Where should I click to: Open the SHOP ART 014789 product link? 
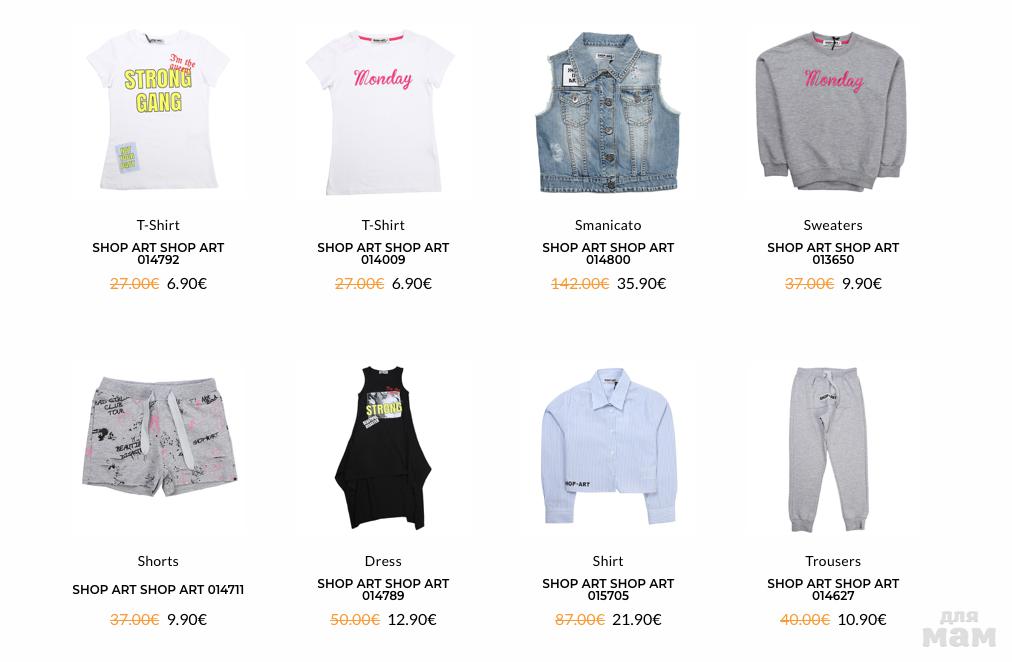pos(383,590)
